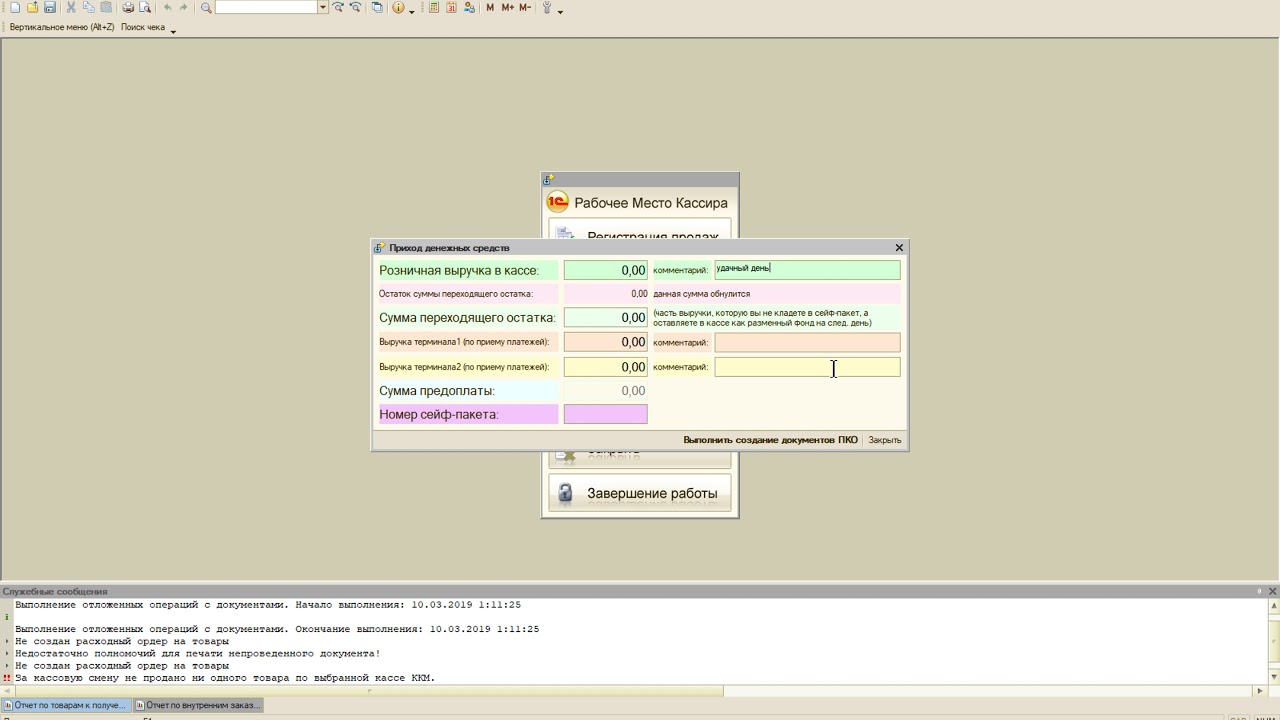The height and width of the screenshot is (720, 1280).
Task: Click the Windows list icon
Action: [377, 7]
